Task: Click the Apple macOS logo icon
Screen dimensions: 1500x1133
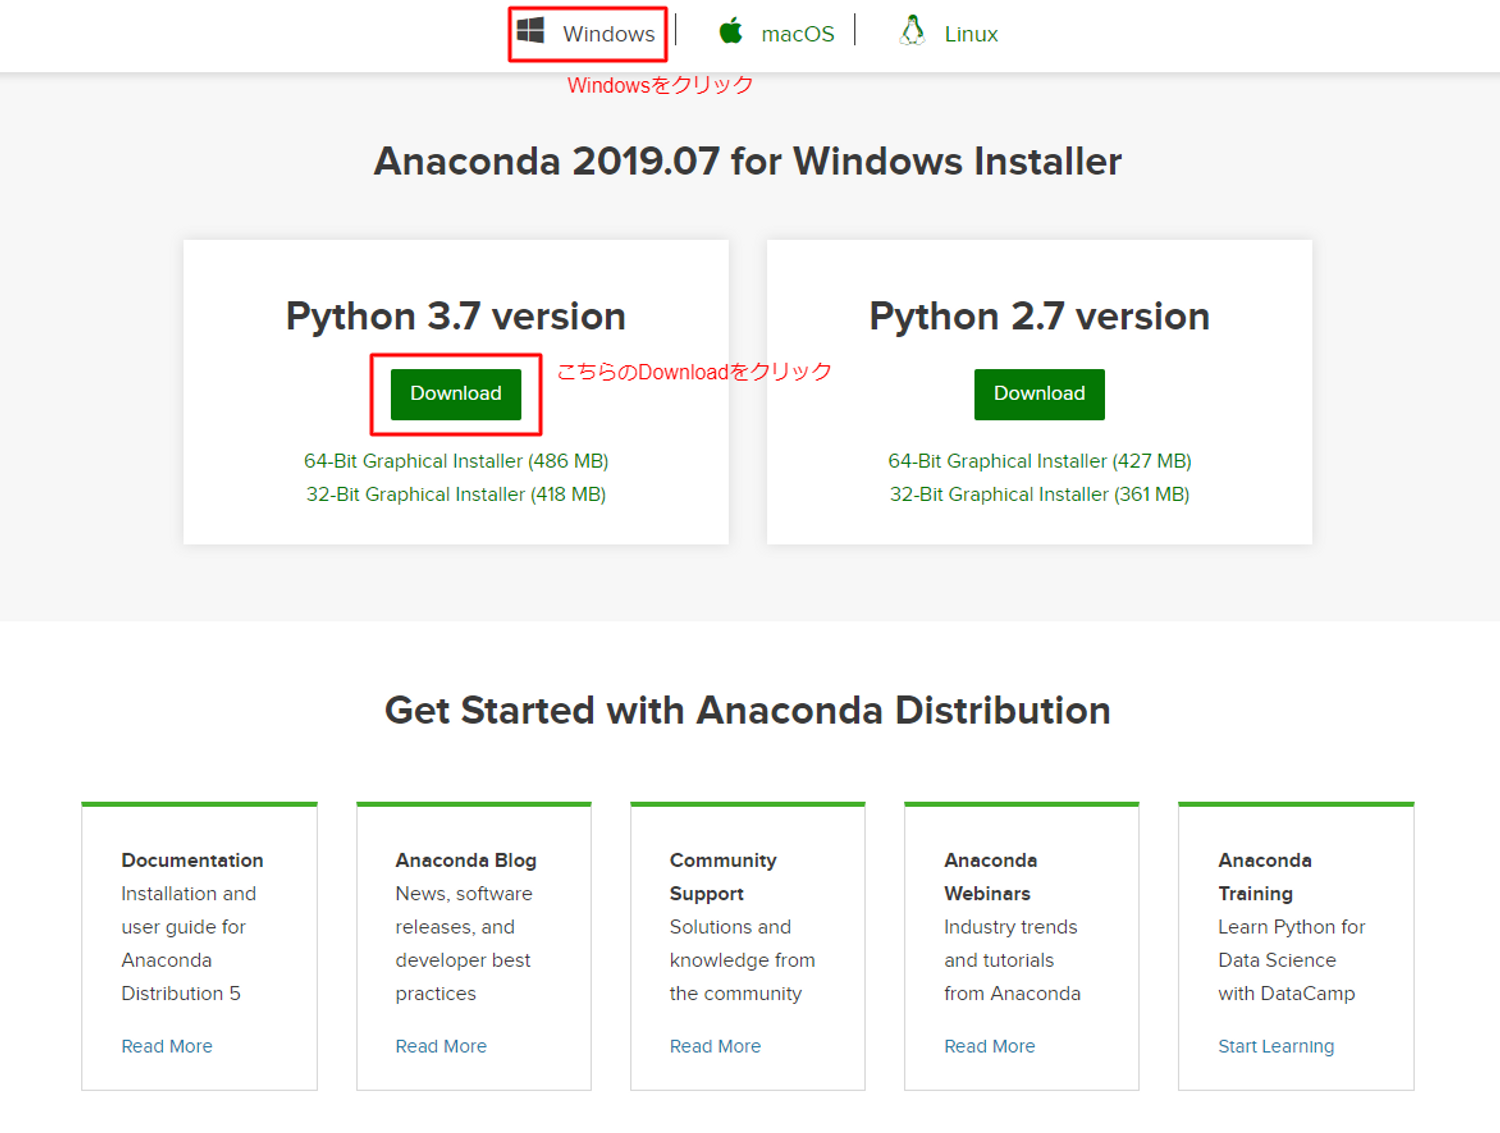Action: [x=731, y=31]
